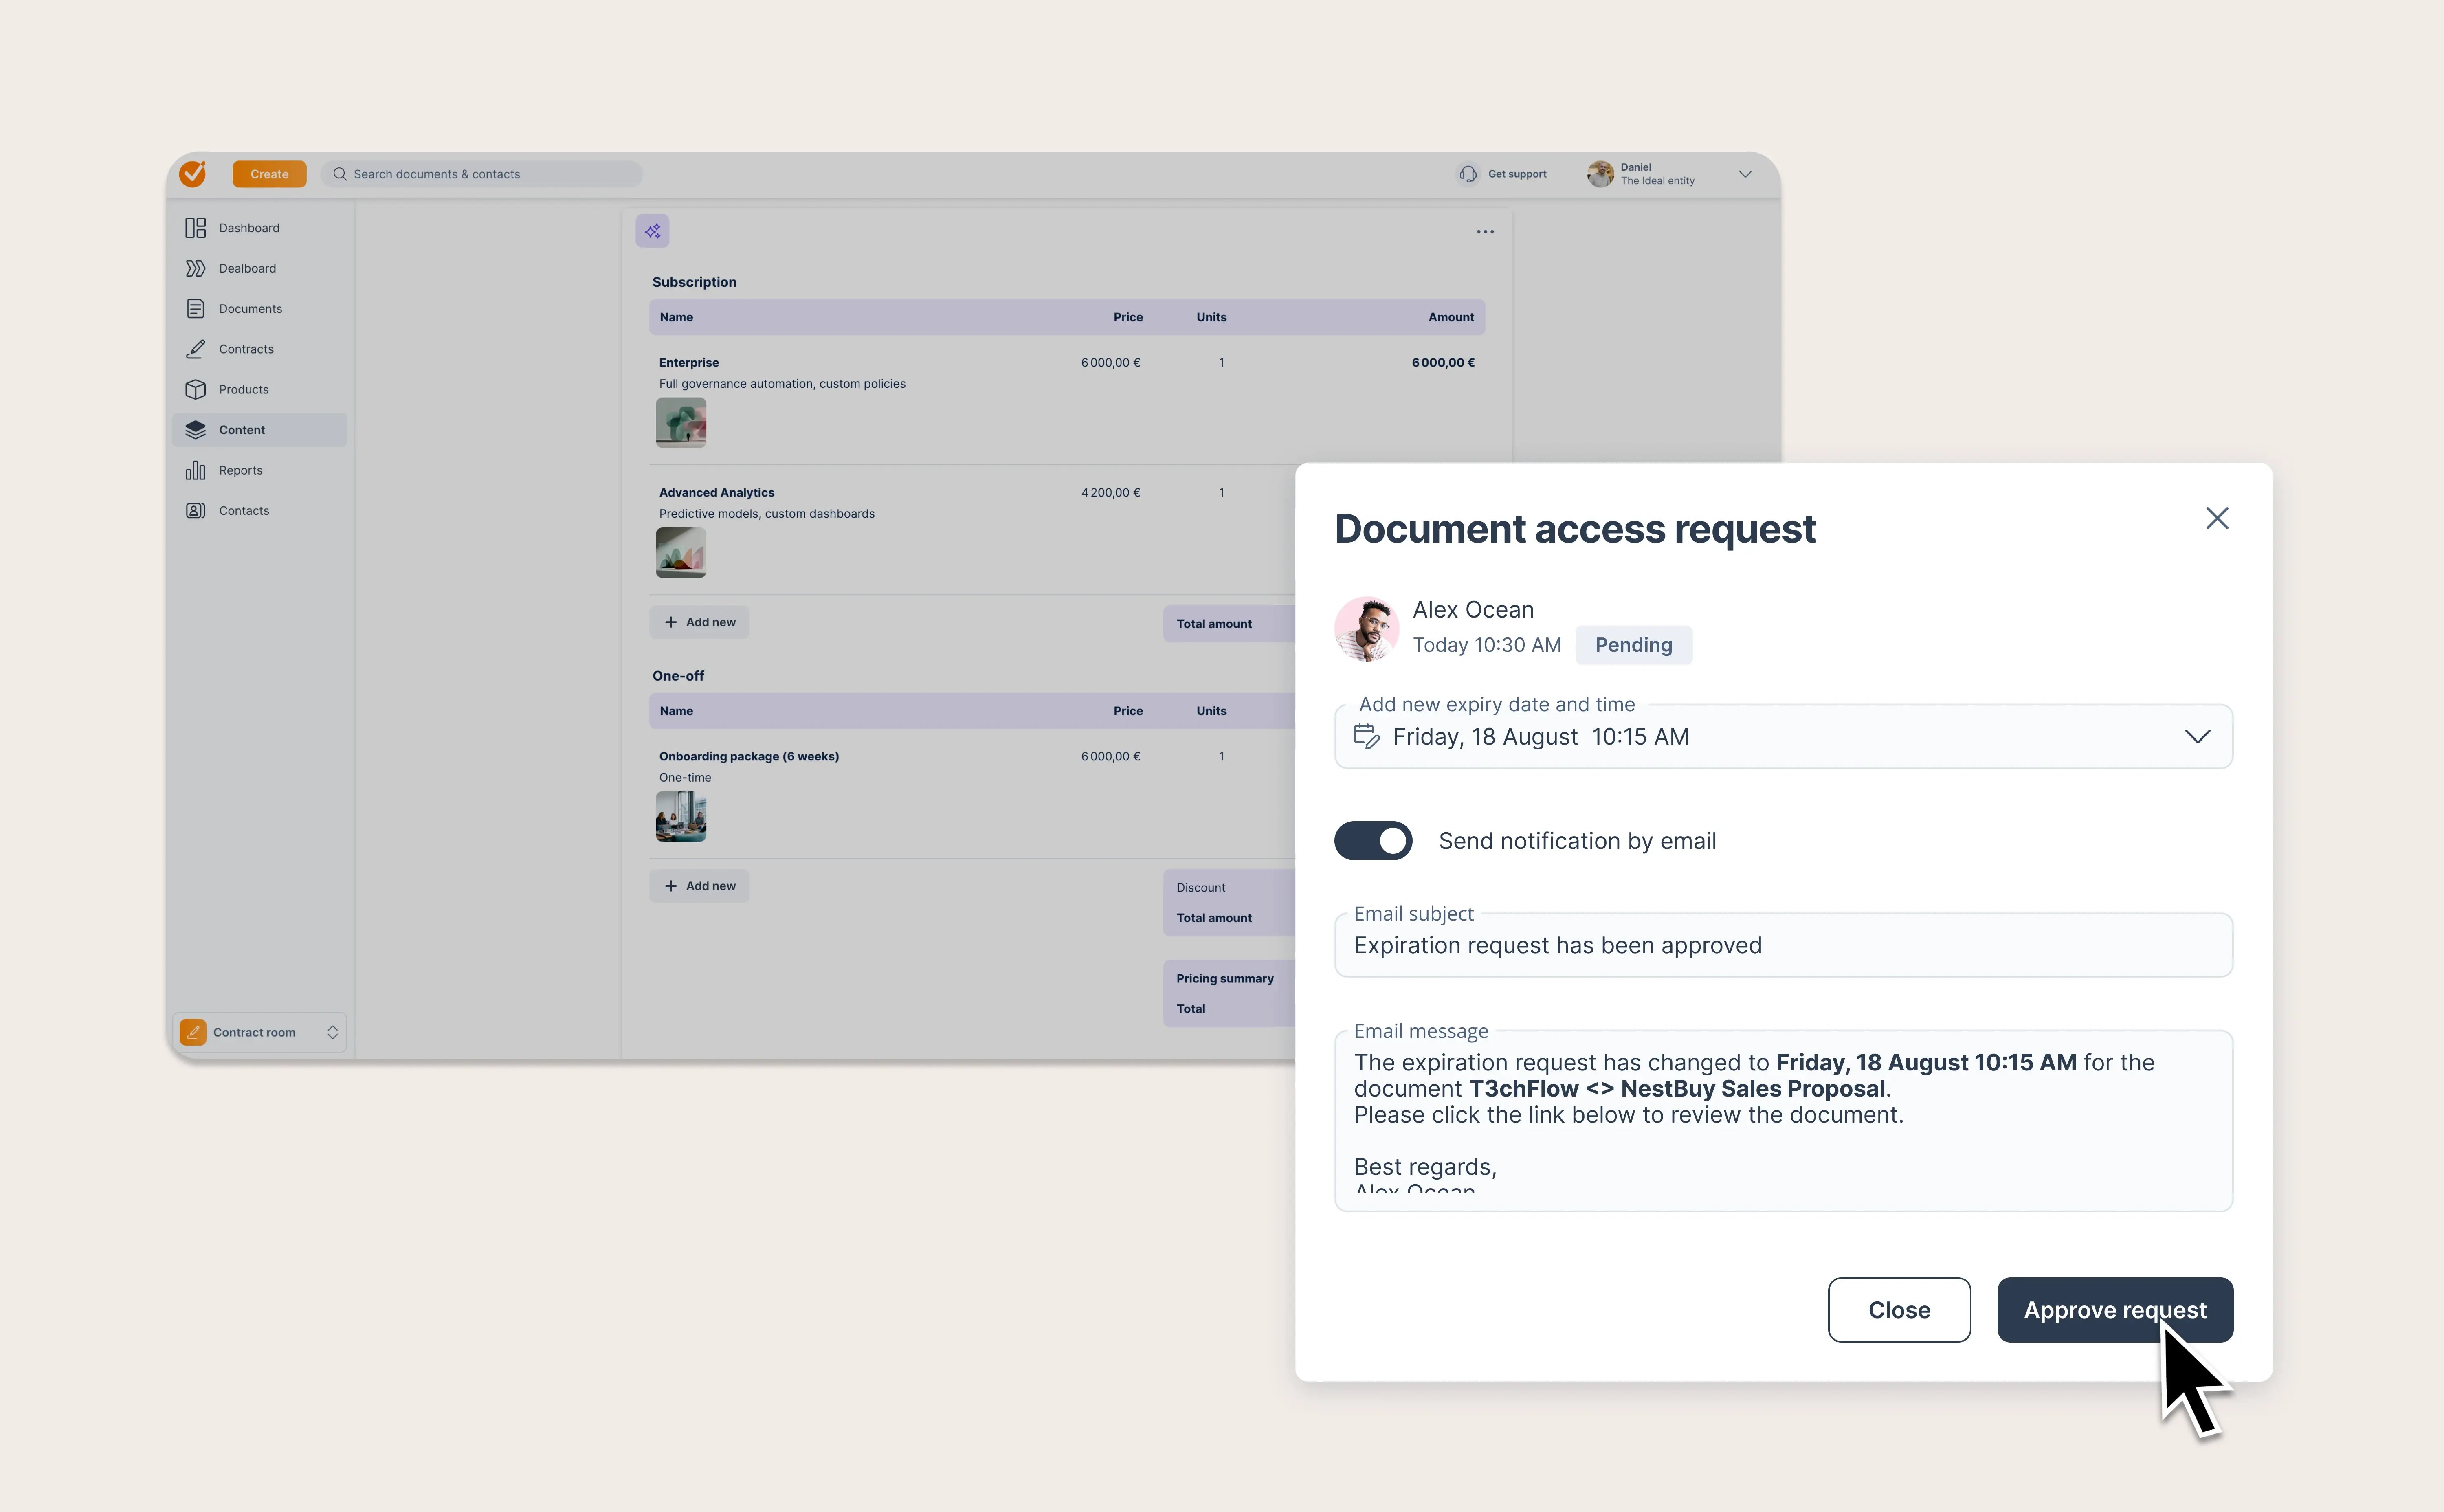The image size is (2444, 1512).
Task: Click Add new under the Subscription table
Action: click(x=699, y=622)
